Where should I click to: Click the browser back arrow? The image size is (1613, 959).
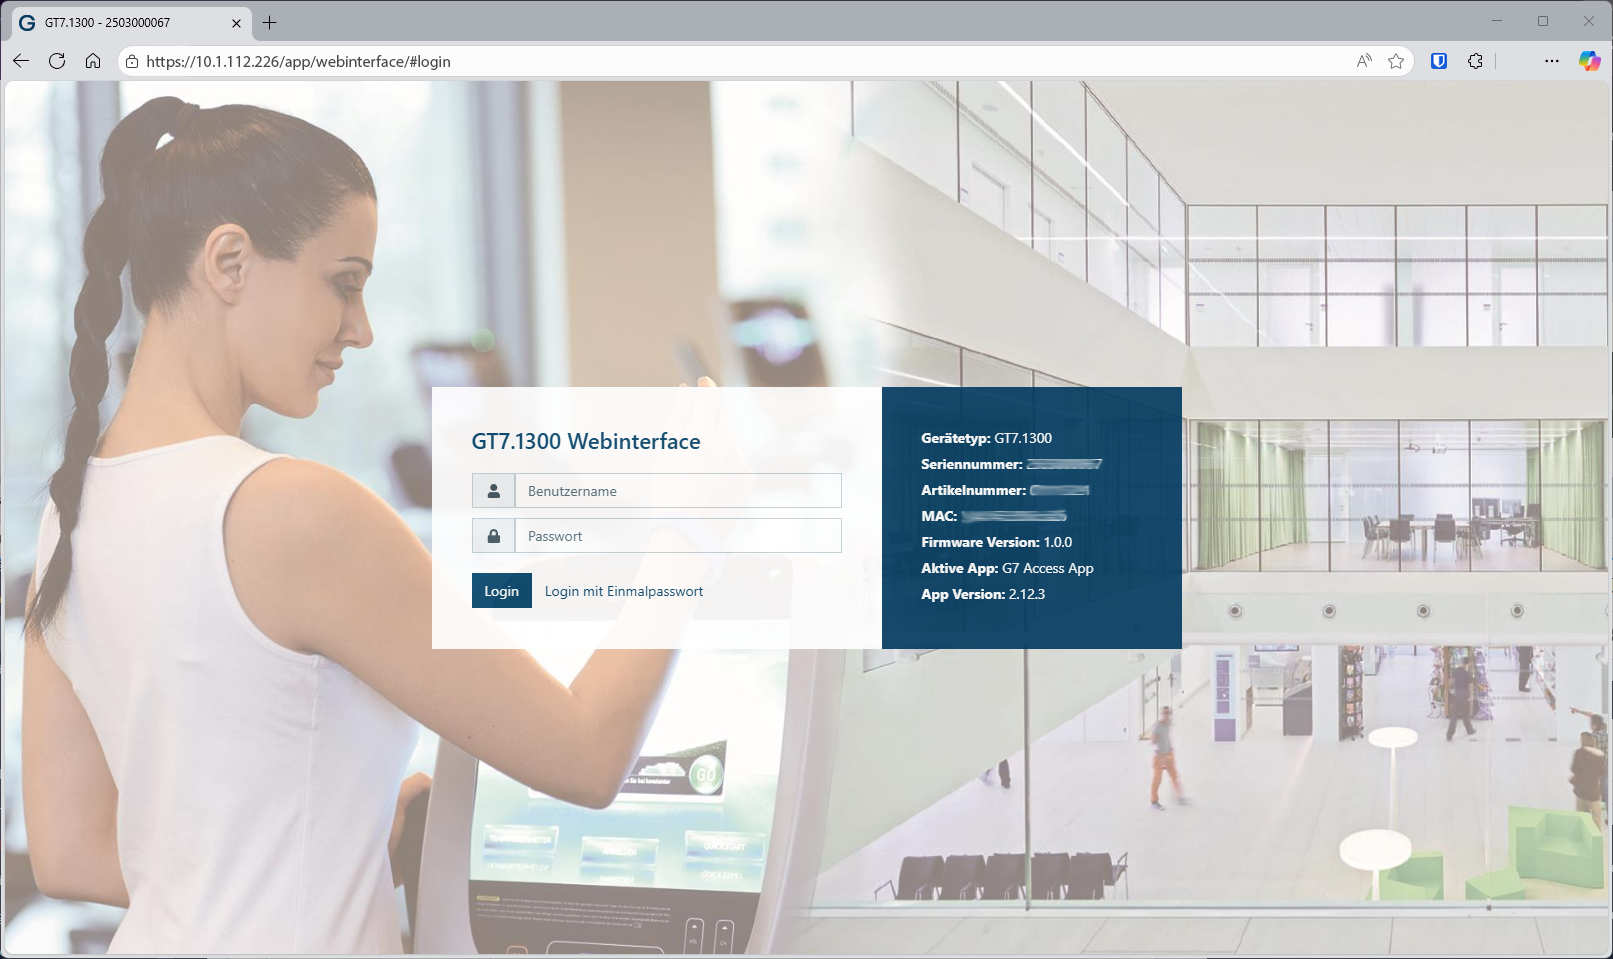(x=21, y=61)
